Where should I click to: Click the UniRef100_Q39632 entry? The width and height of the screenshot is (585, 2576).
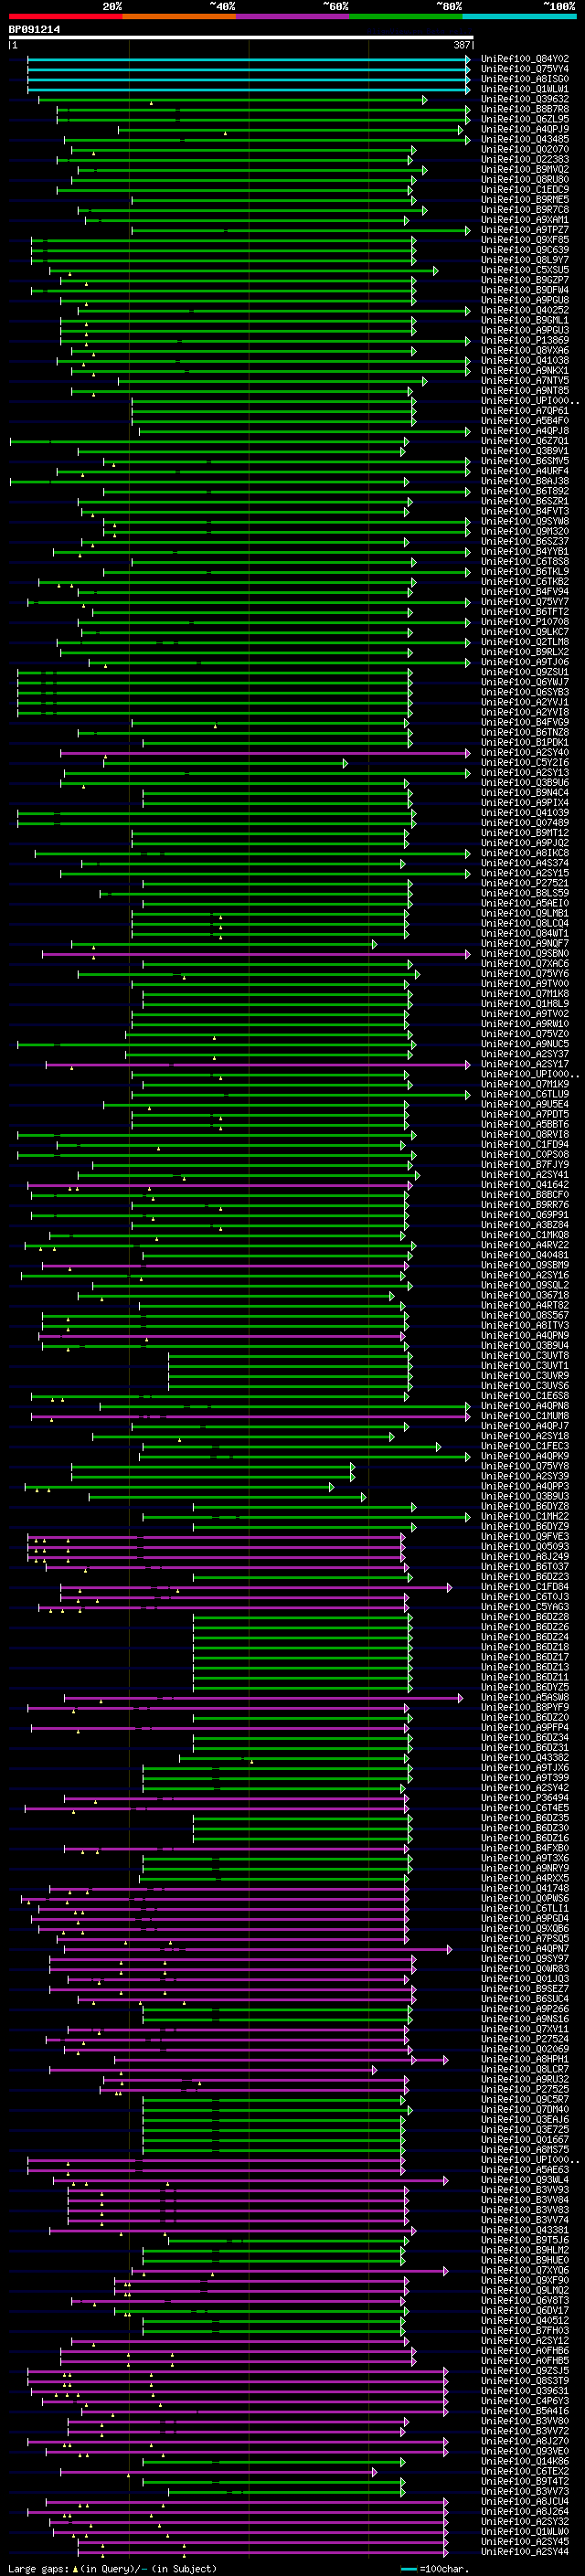click(525, 99)
